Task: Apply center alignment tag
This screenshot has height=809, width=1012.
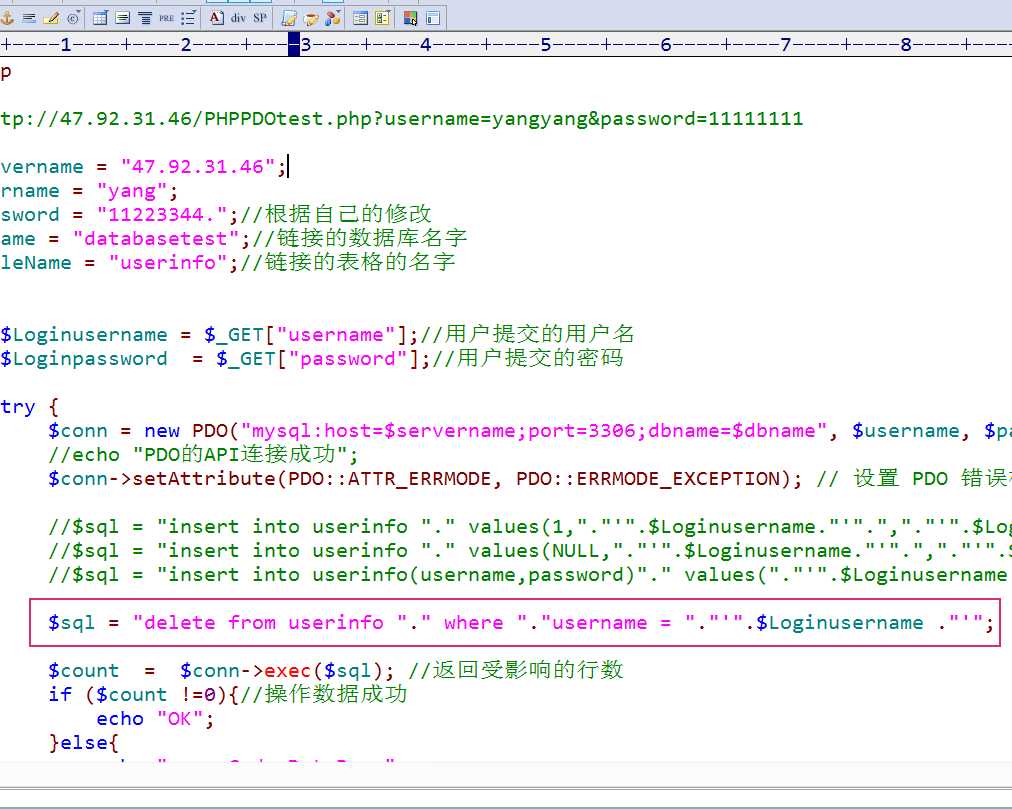Action: pos(145,18)
